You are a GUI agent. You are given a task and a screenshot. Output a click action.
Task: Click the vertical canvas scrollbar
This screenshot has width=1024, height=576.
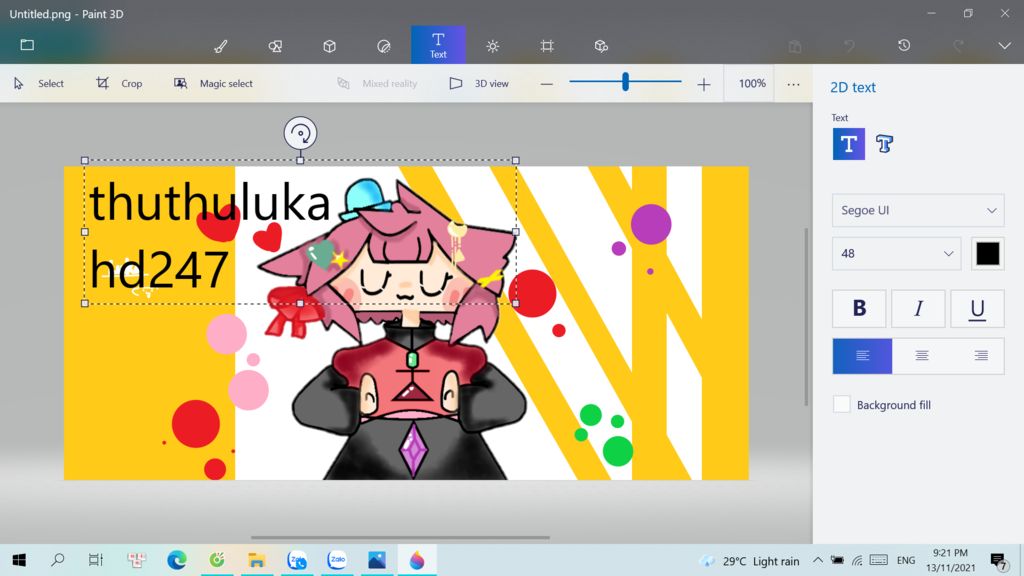(807, 317)
